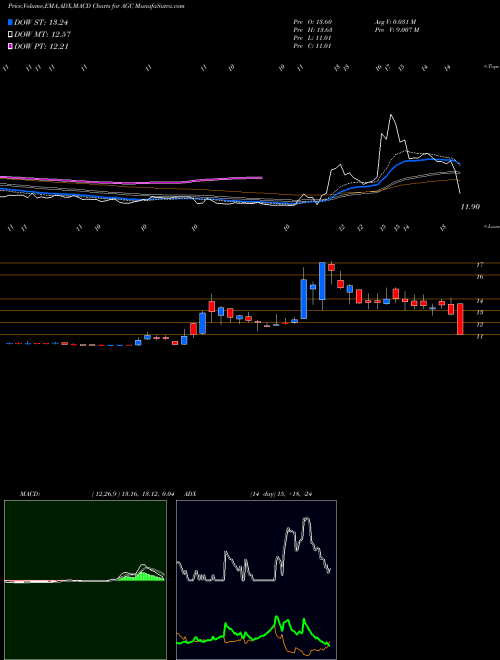500x660 pixels.
Task: Click the Pre V: 9.007 M value
Action: (x=396, y=30)
